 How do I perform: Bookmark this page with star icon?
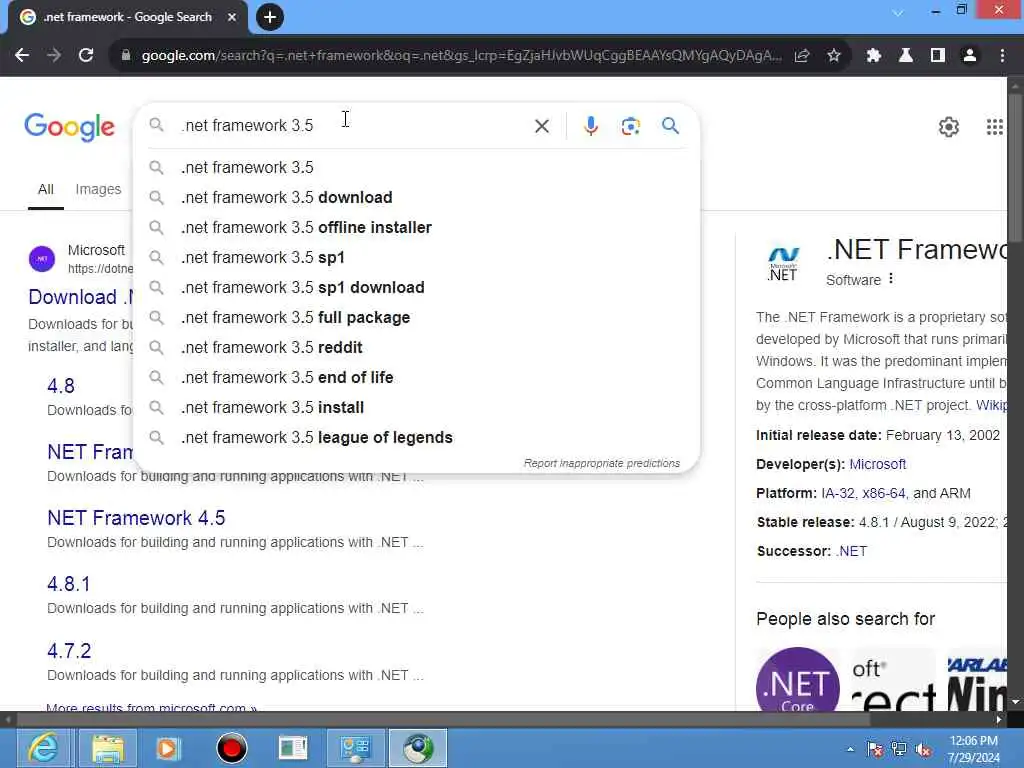(834, 56)
